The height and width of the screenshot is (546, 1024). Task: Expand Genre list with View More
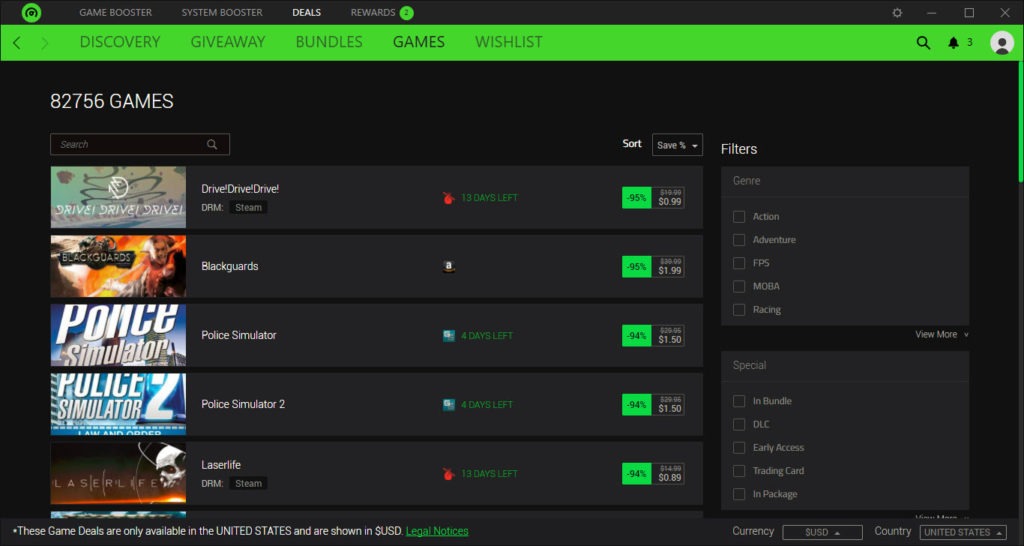click(x=942, y=334)
